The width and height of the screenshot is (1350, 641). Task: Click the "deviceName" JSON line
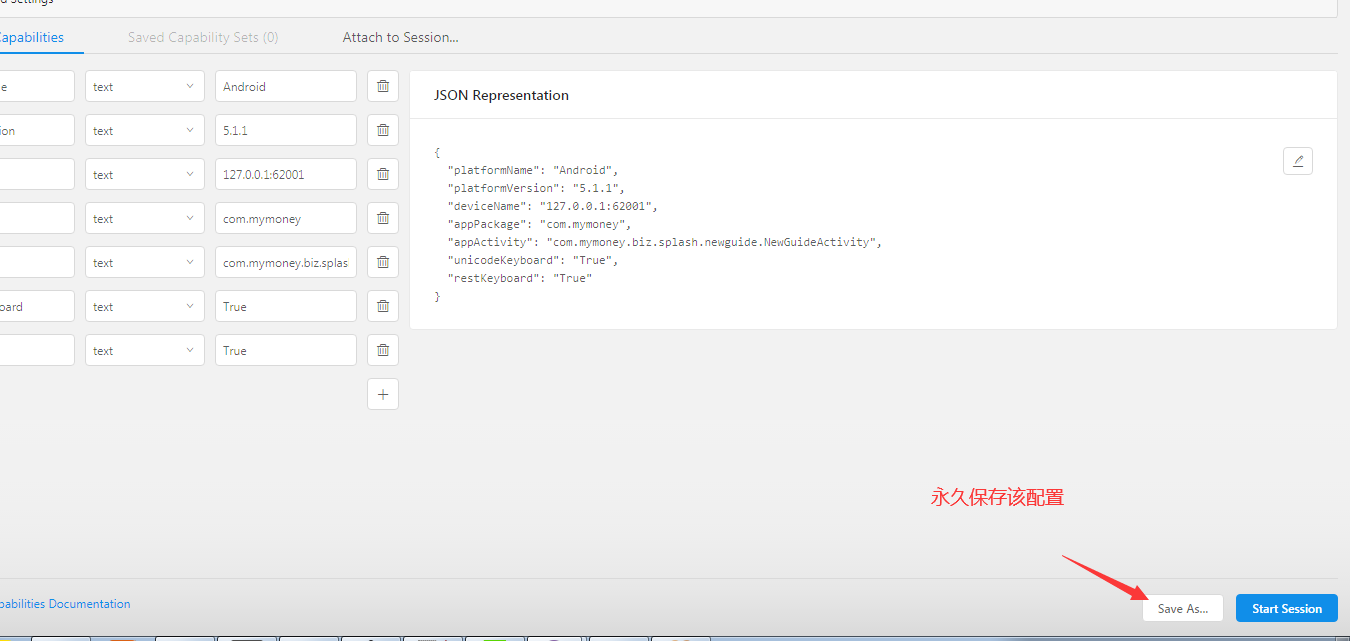coord(553,206)
